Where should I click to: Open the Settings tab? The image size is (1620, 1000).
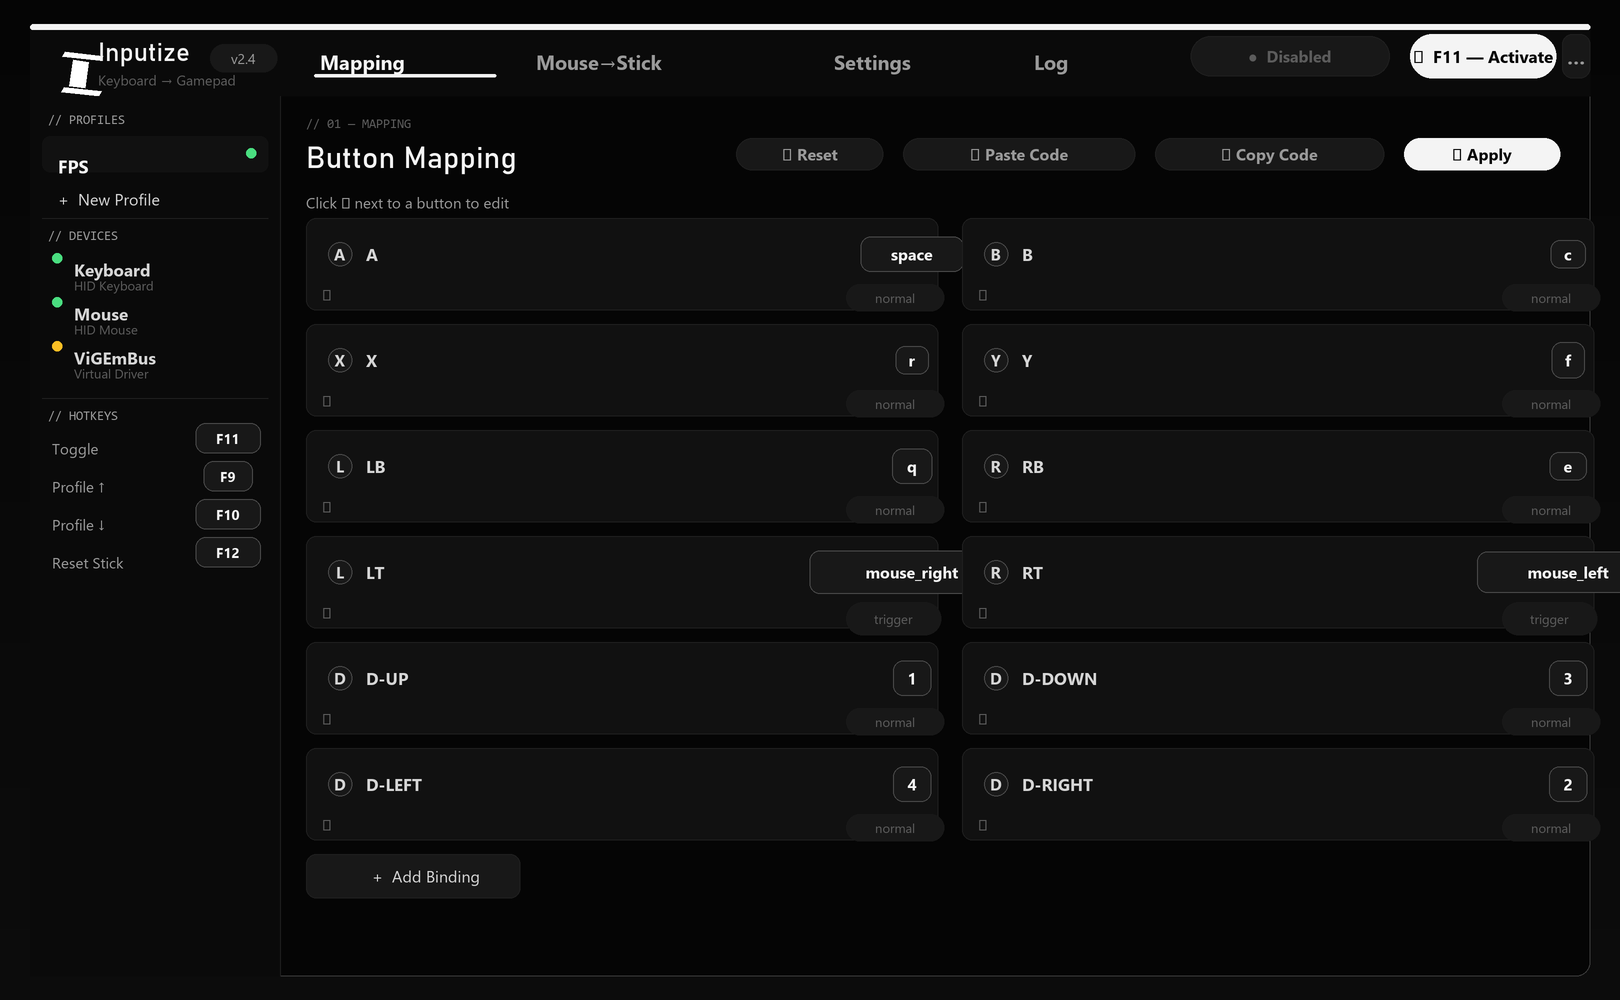[x=872, y=64]
